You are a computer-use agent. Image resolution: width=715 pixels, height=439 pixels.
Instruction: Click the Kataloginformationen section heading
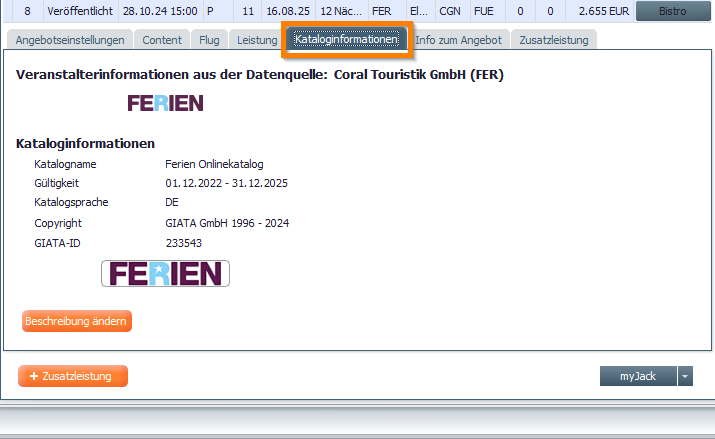click(x=85, y=144)
